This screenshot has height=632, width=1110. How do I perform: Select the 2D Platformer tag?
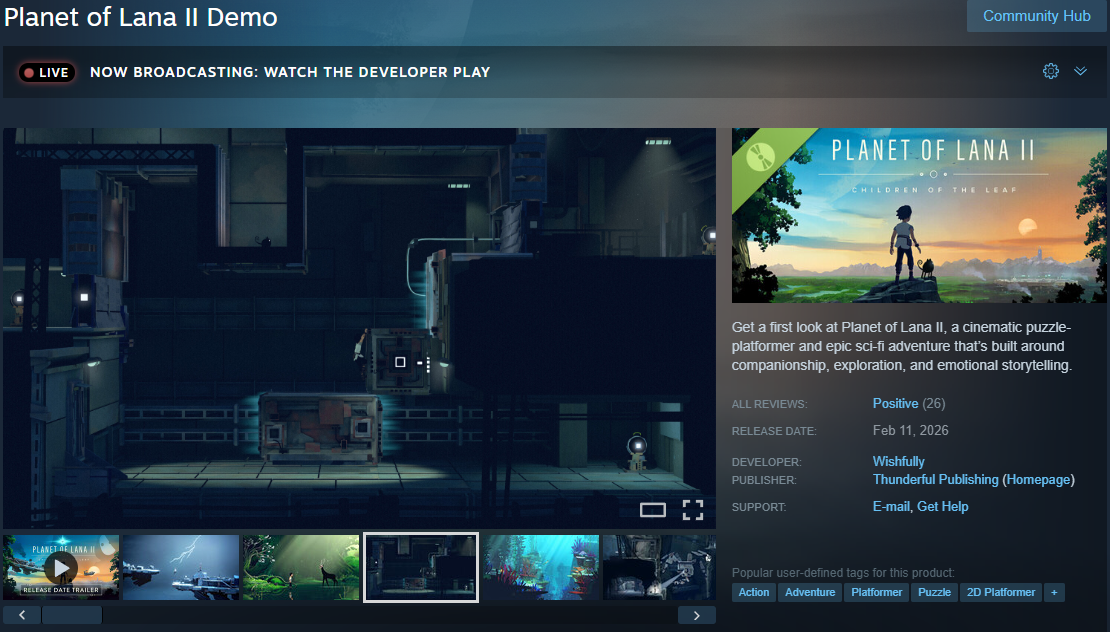tap(1001, 592)
